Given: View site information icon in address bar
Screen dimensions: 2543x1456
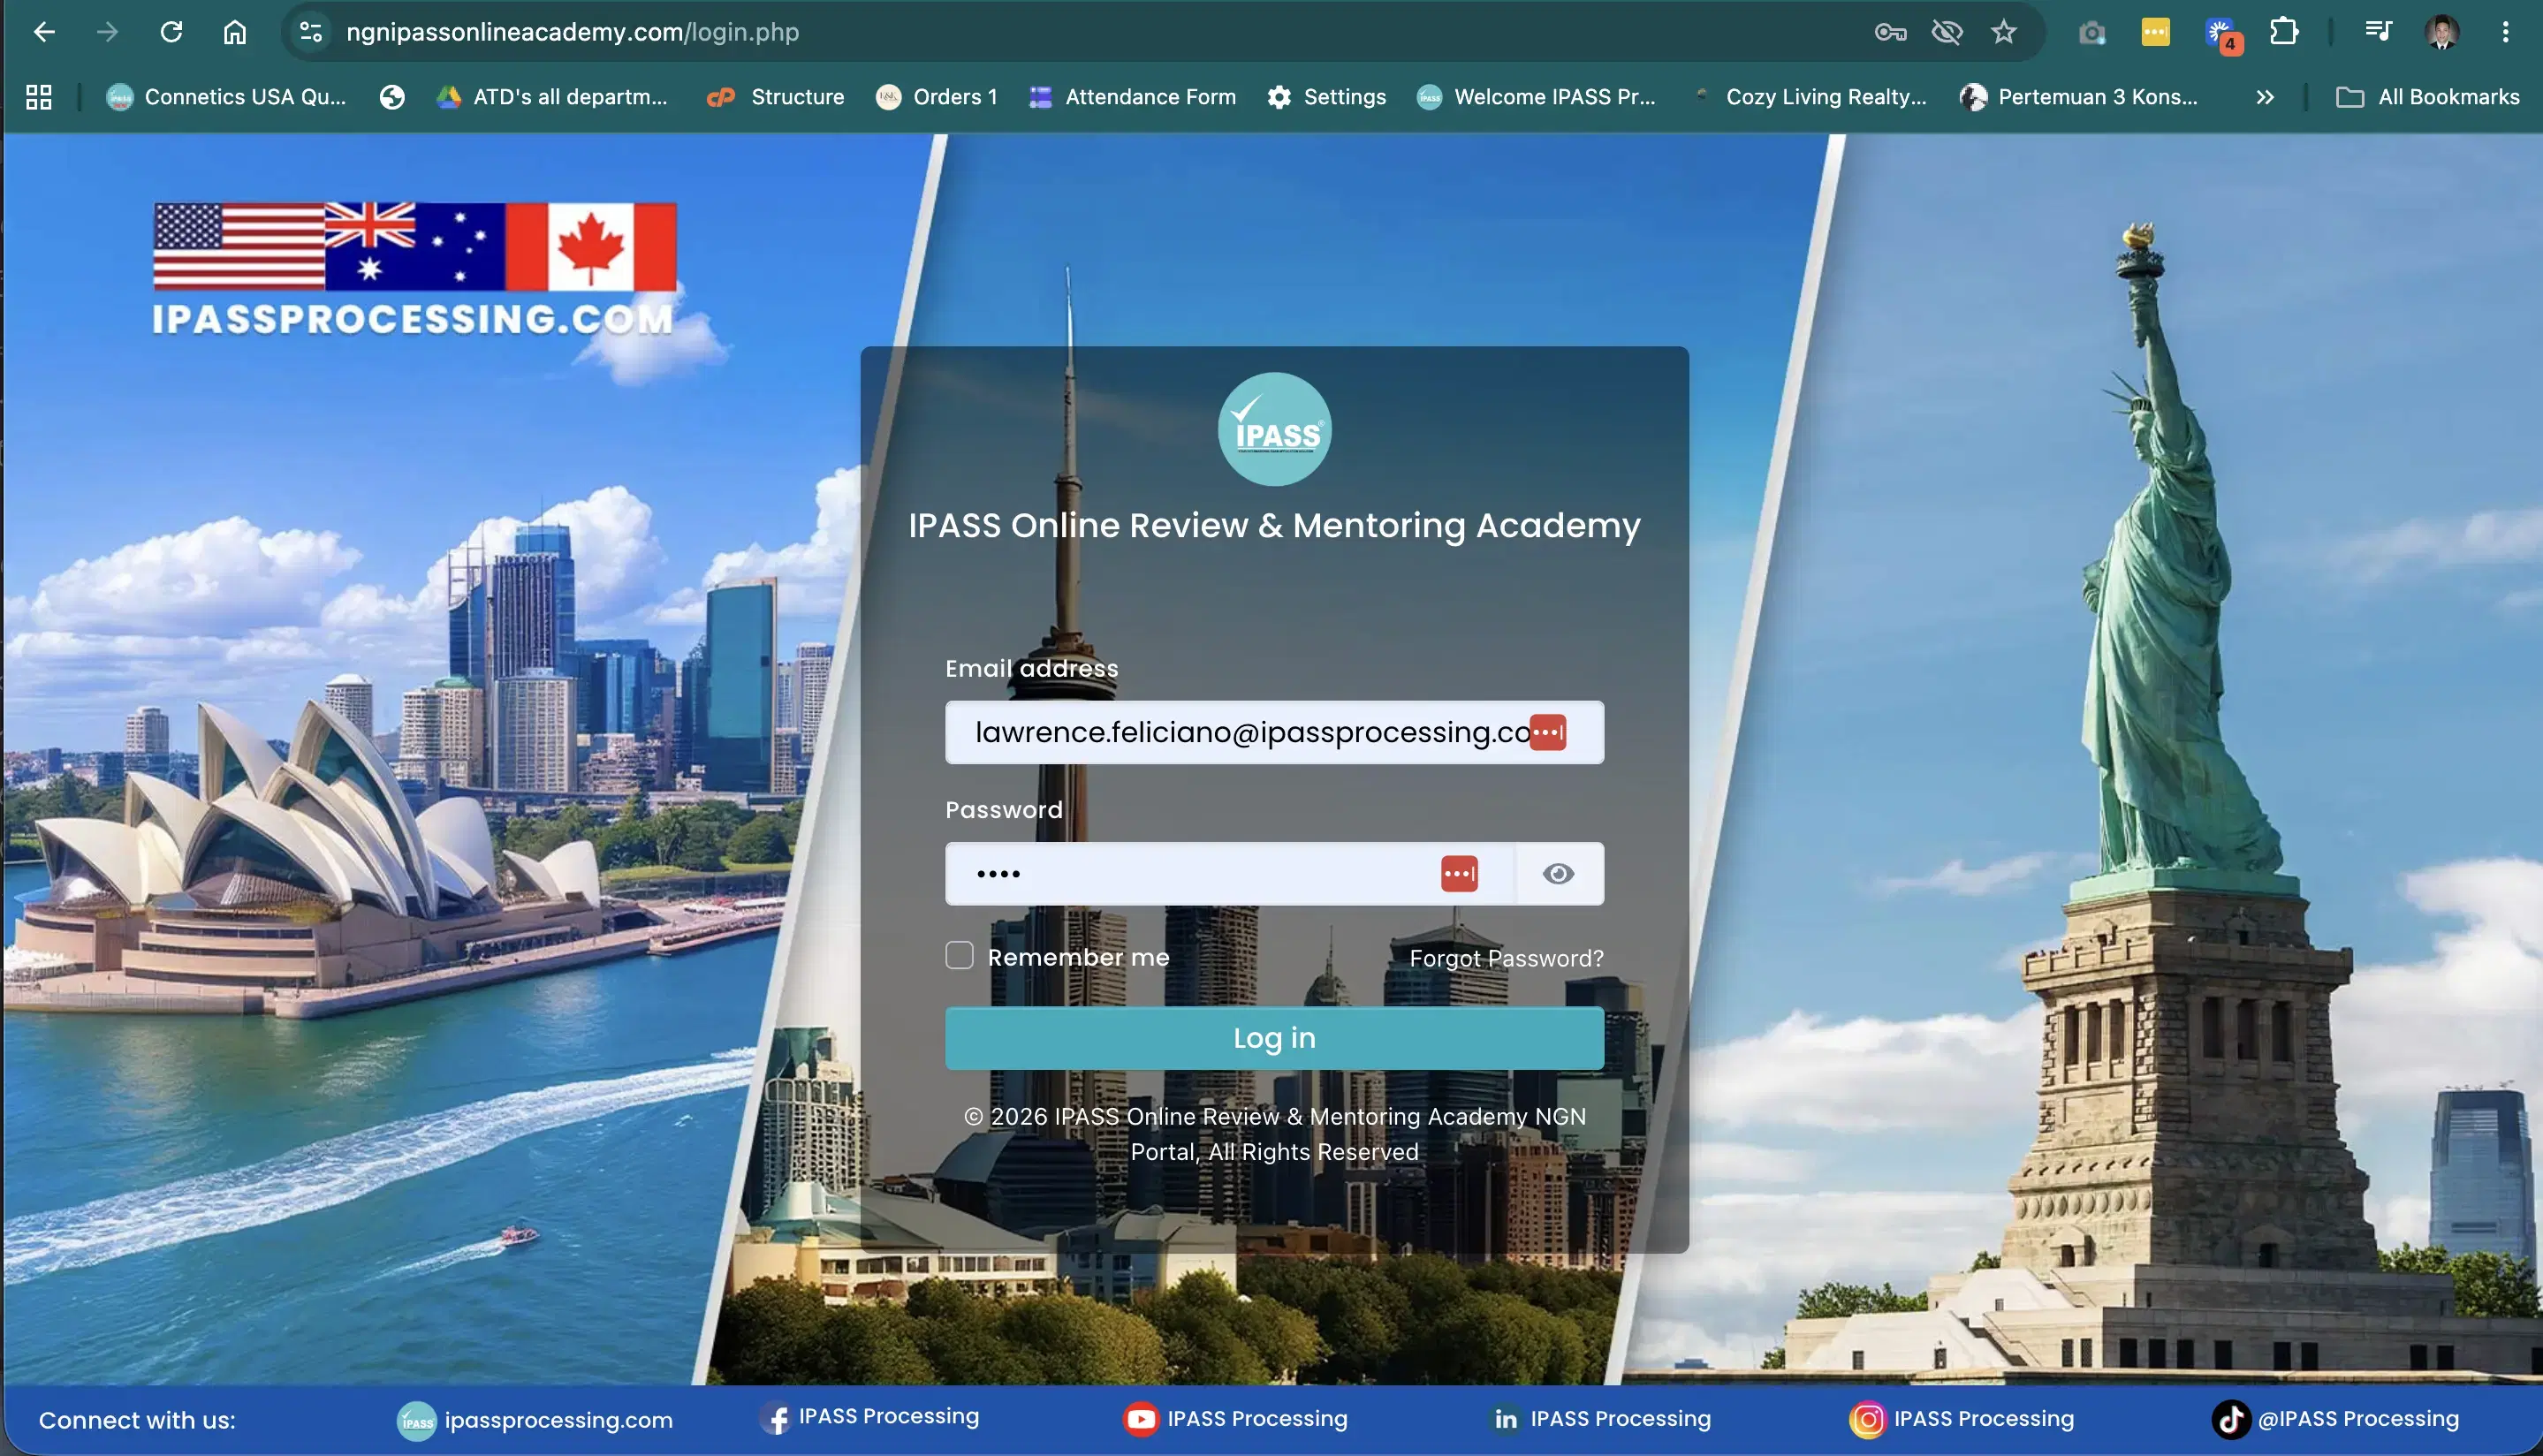Looking at the screenshot, I should pyautogui.click(x=311, y=32).
